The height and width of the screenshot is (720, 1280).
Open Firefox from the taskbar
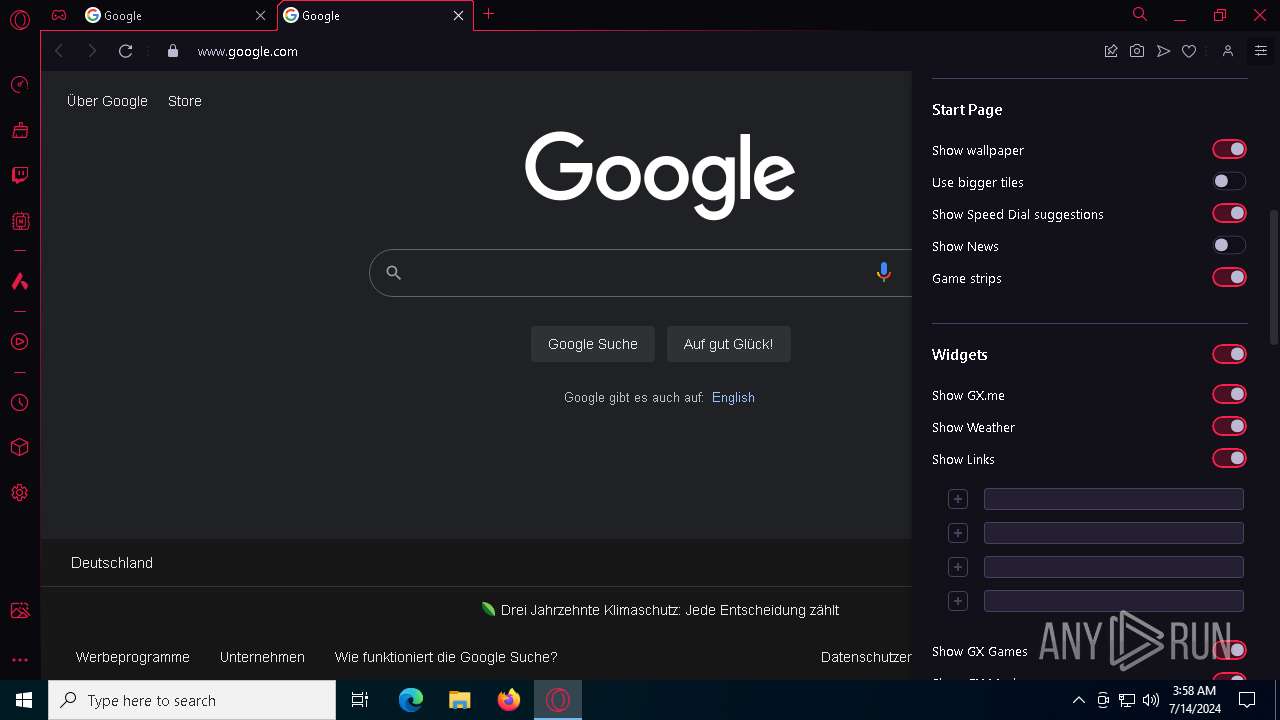coord(509,700)
